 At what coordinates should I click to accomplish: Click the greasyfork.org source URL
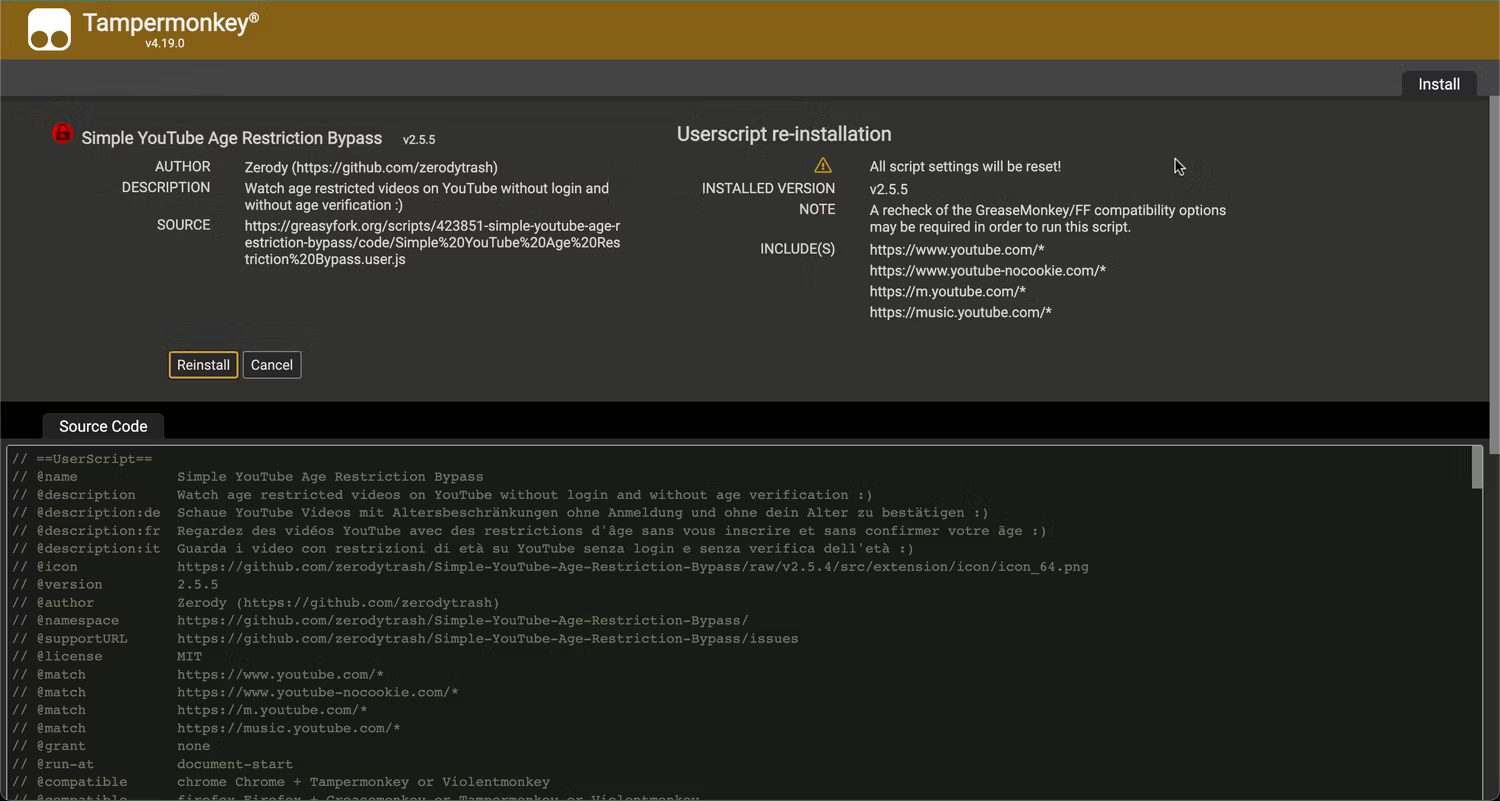click(x=432, y=242)
